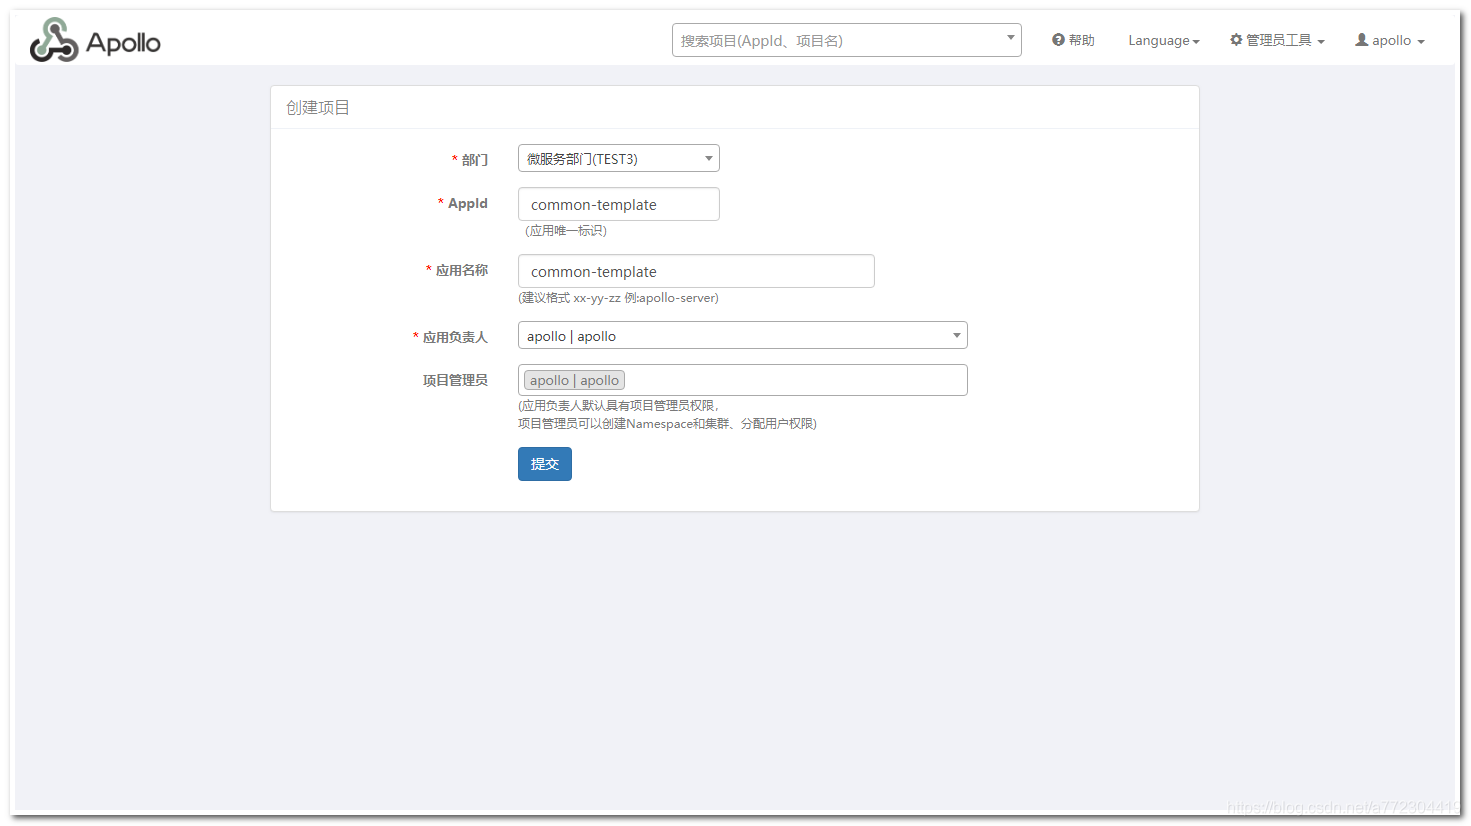Click the apollo user profile icon
Screen dimensions: 1471x826
click(x=1361, y=39)
